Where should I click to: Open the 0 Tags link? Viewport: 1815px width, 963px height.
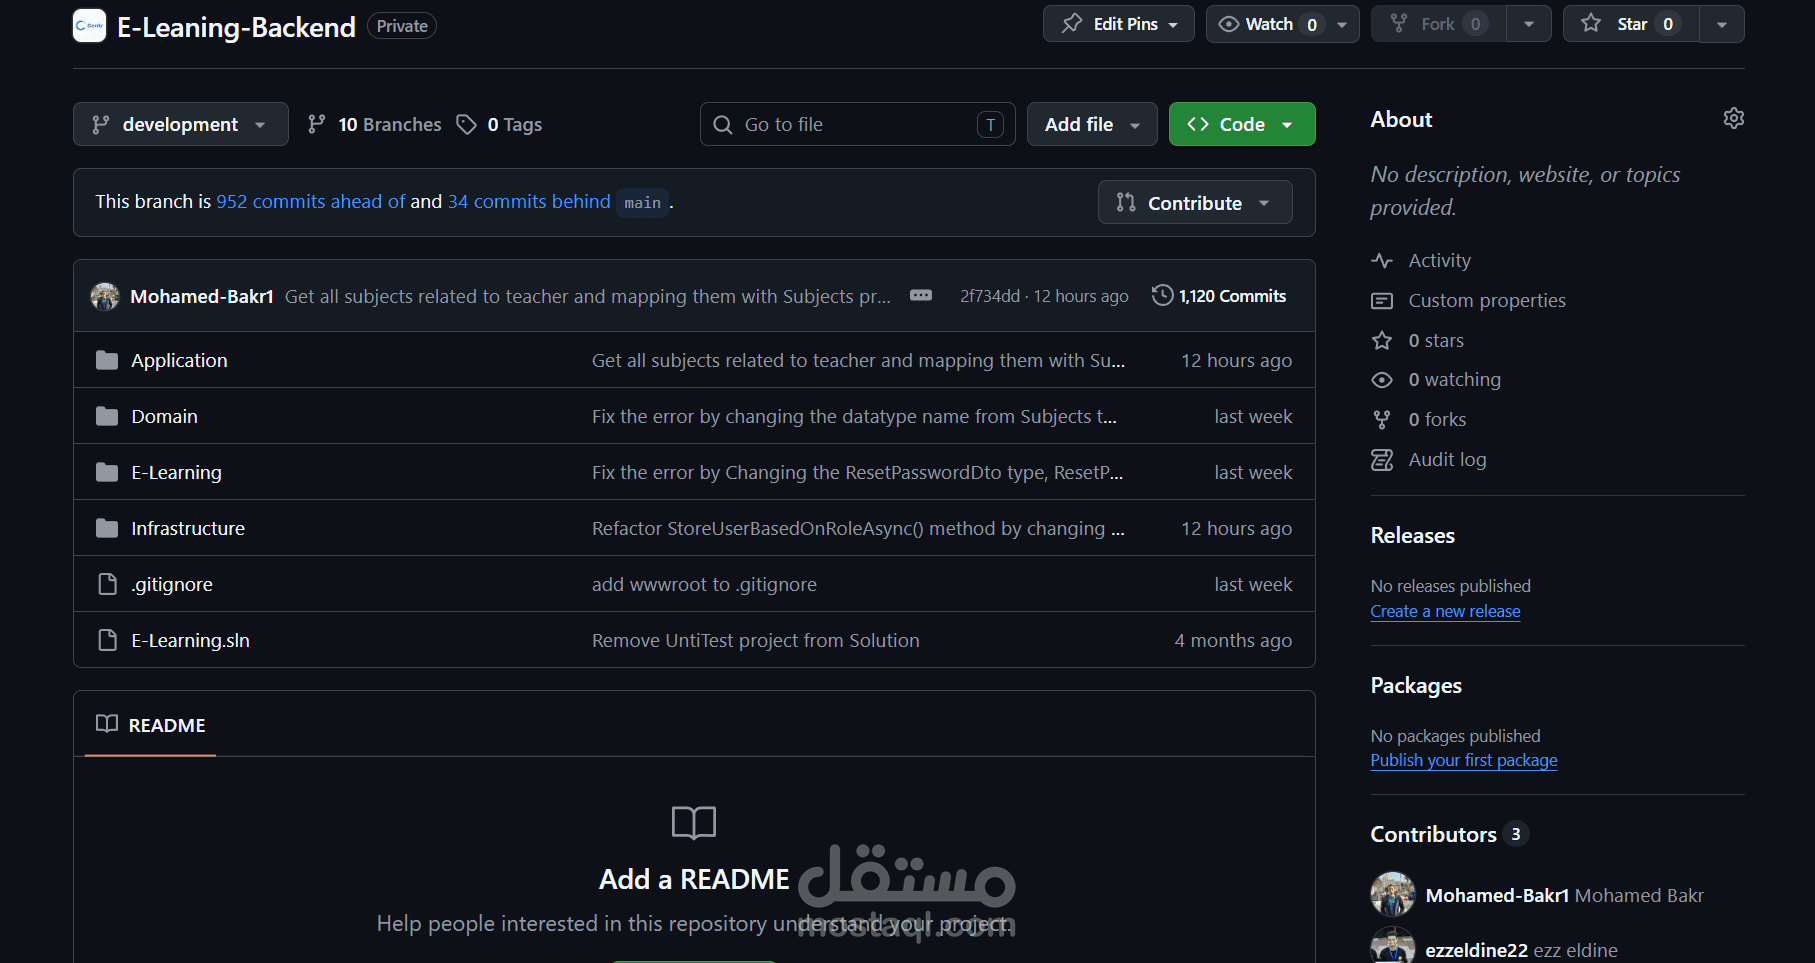pyautogui.click(x=500, y=124)
